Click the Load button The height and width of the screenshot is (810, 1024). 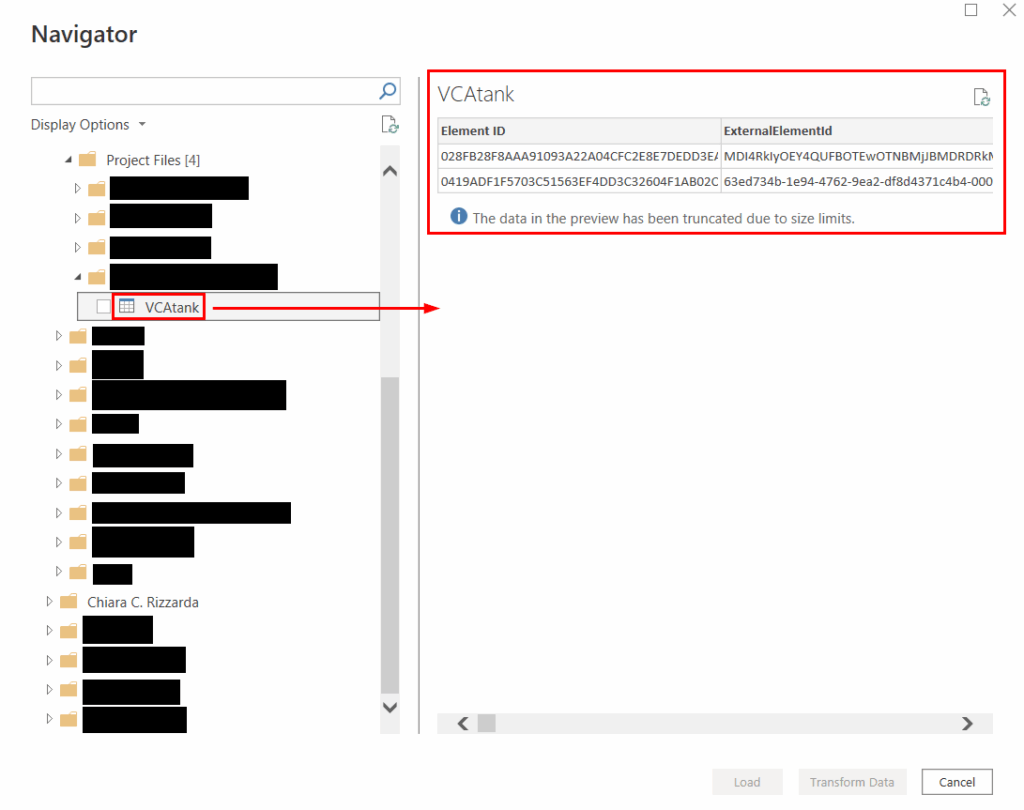pos(746,782)
